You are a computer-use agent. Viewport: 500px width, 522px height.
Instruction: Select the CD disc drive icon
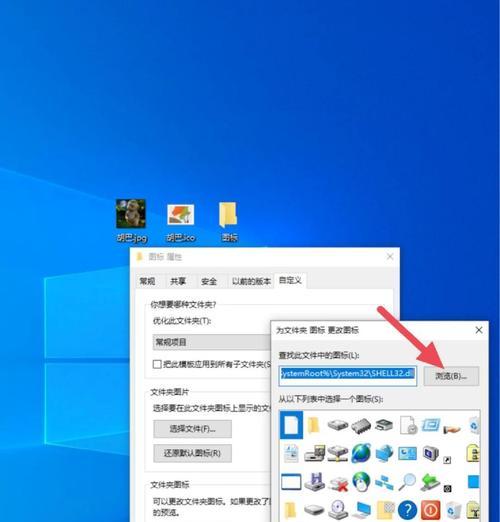[x=338, y=510]
